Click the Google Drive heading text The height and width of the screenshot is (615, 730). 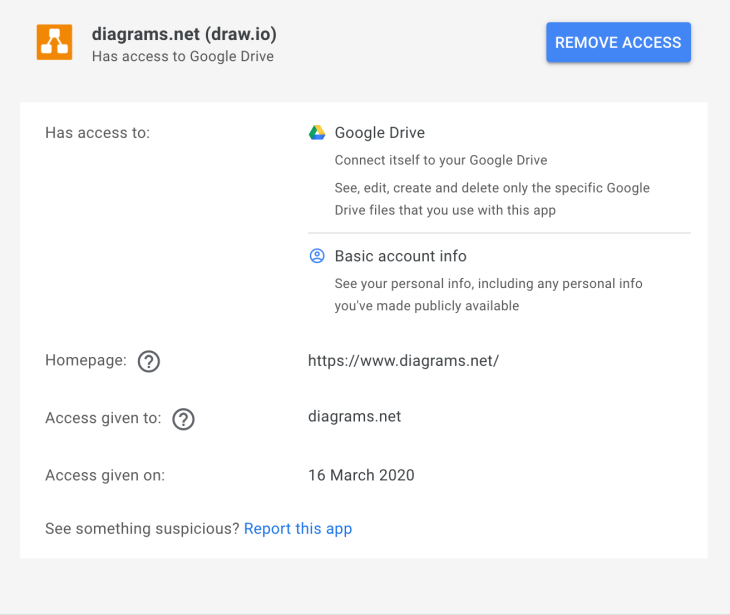click(379, 133)
